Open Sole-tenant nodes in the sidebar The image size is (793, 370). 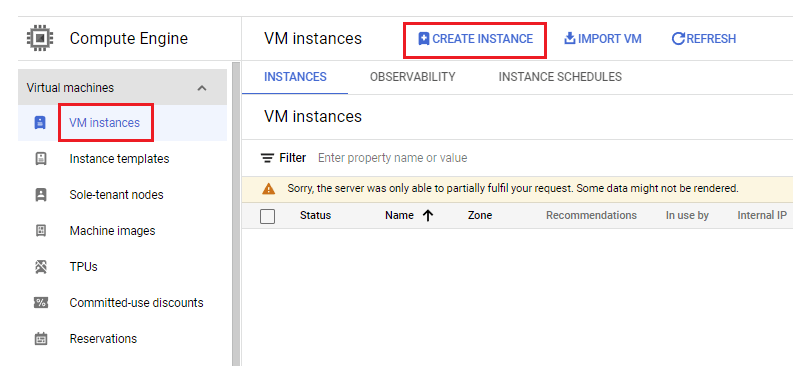point(116,195)
